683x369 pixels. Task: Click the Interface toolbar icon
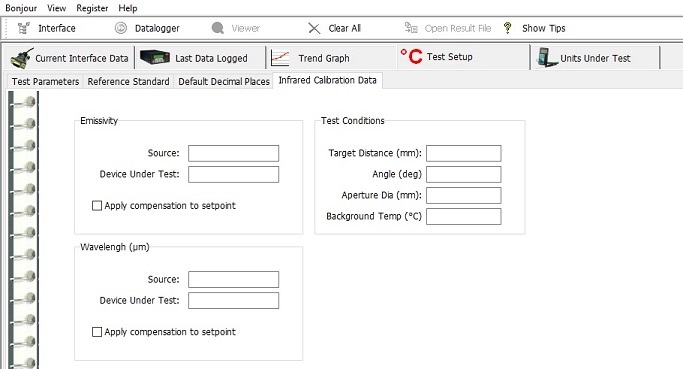point(24,28)
